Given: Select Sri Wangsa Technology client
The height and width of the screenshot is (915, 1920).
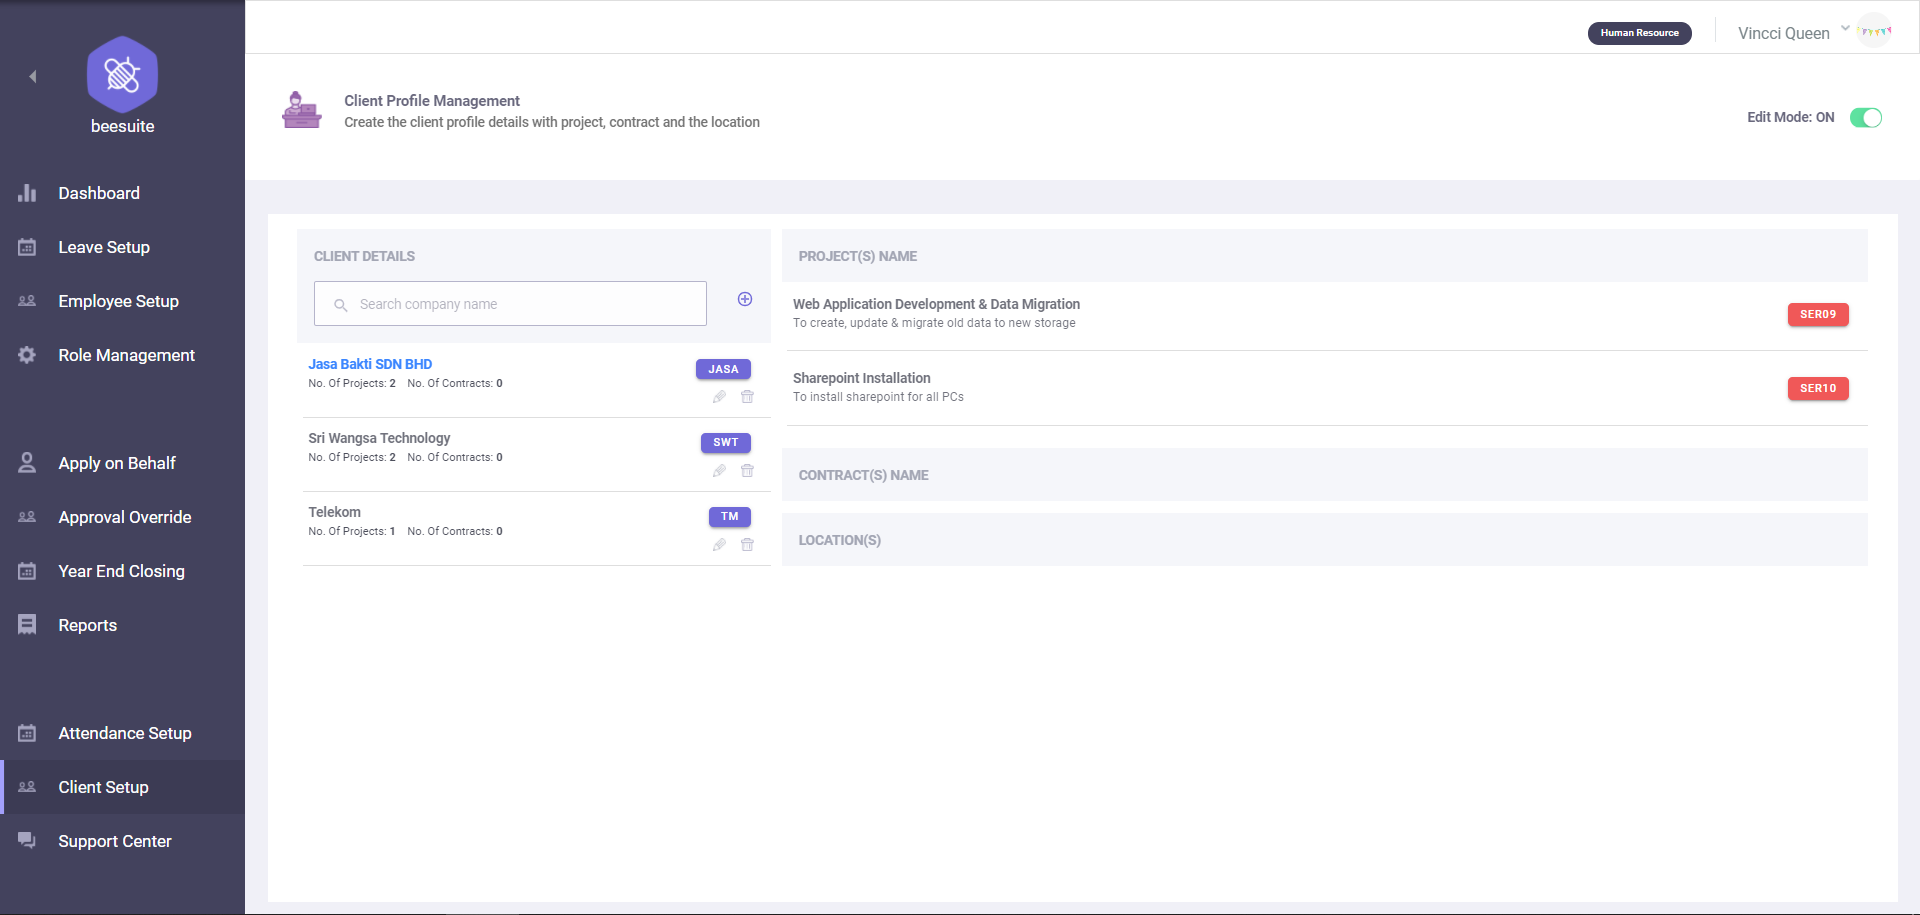Looking at the screenshot, I should pyautogui.click(x=379, y=438).
